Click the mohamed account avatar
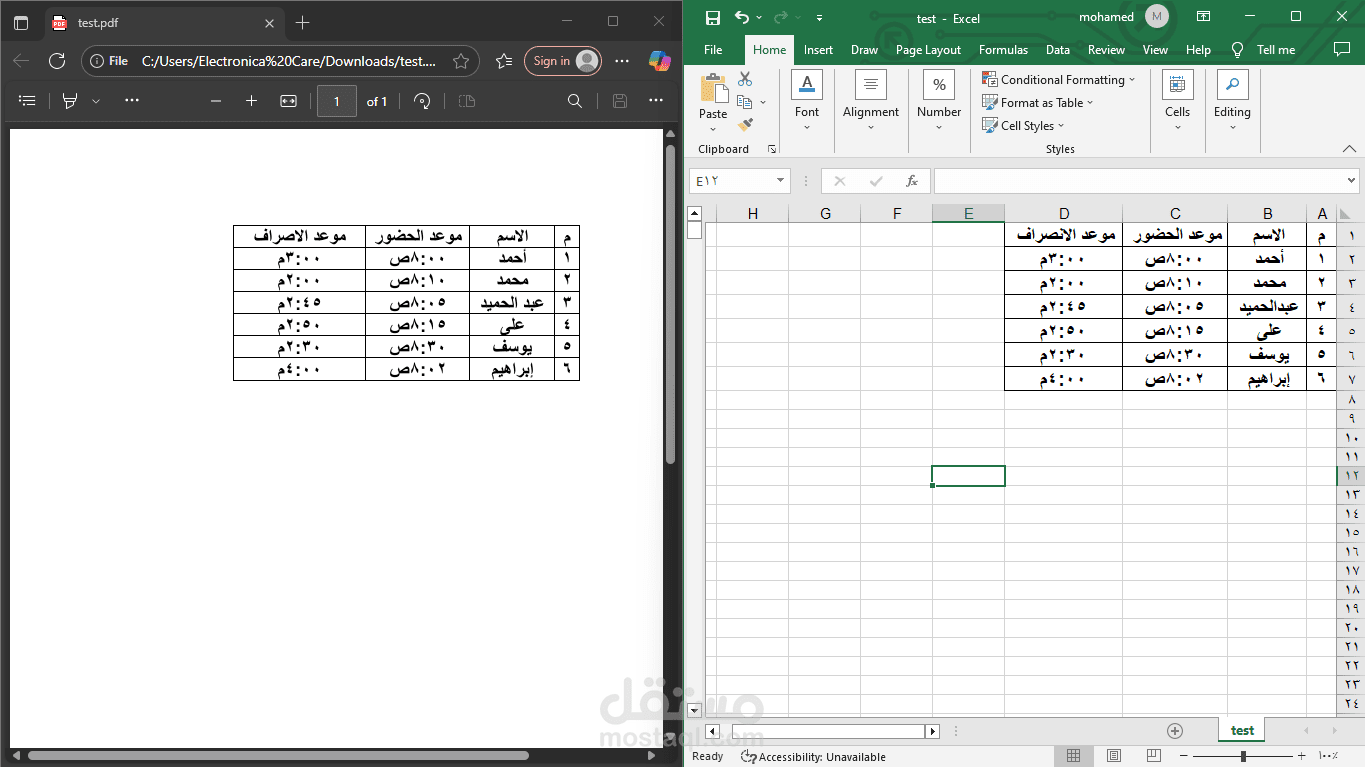Viewport: 1365px width, 767px height. coord(1156,17)
